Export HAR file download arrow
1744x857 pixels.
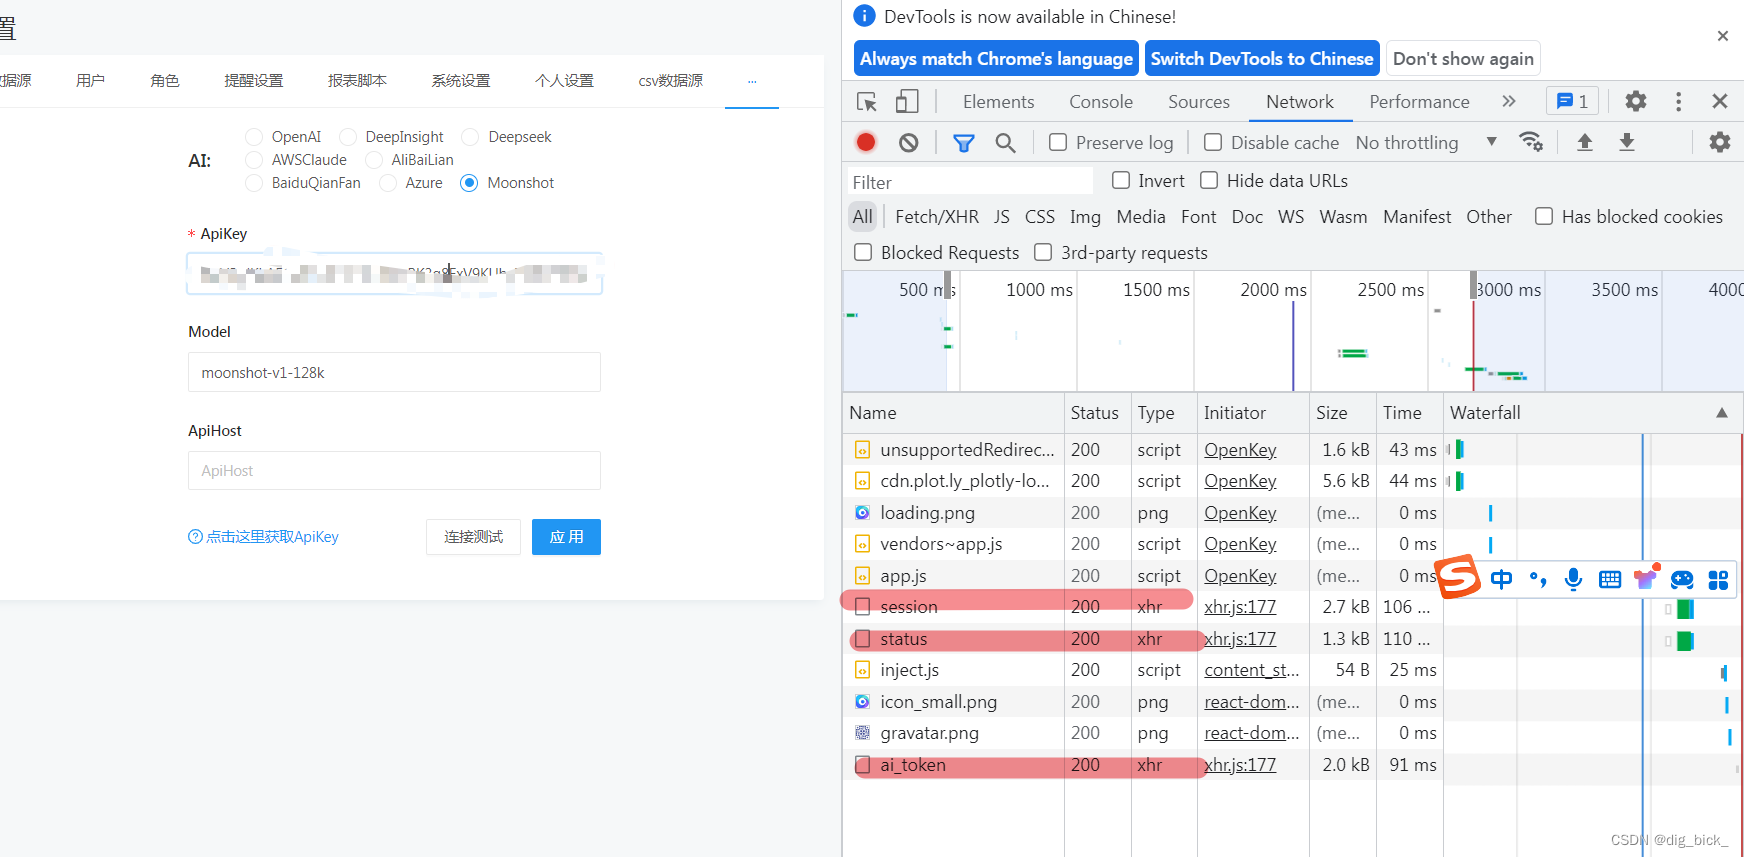pos(1627,142)
